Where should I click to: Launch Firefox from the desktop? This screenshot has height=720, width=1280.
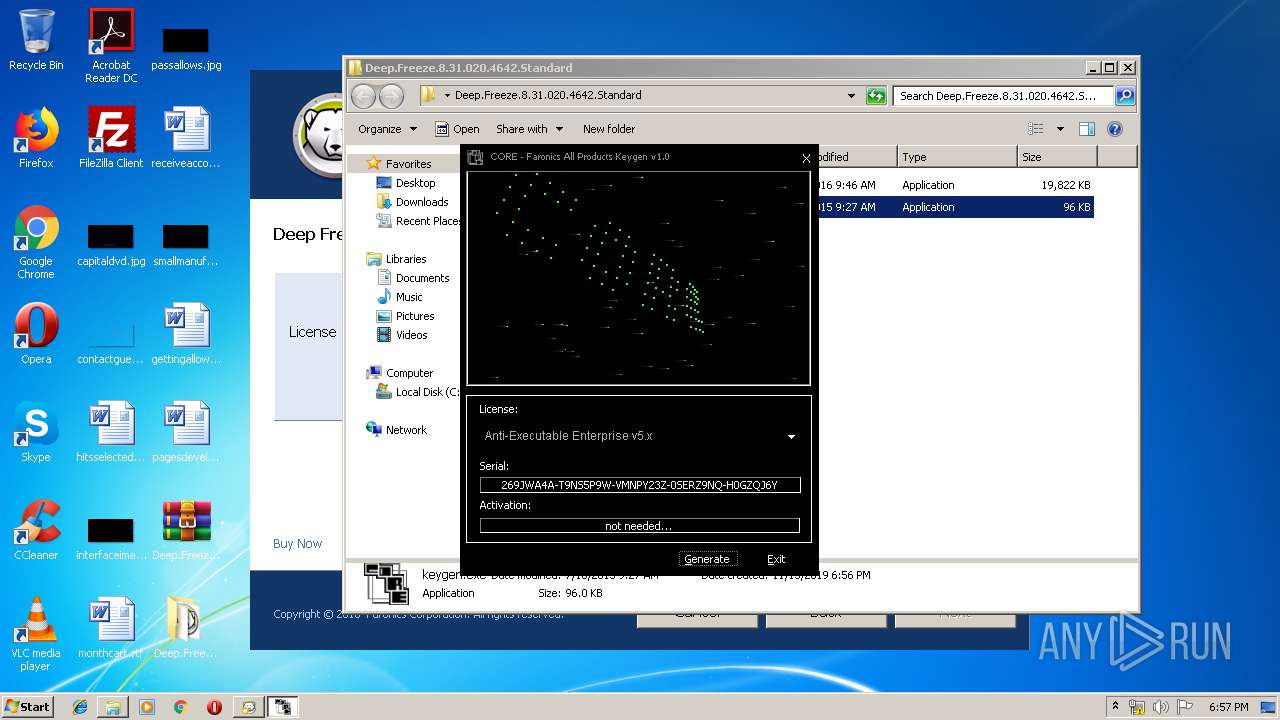36,138
